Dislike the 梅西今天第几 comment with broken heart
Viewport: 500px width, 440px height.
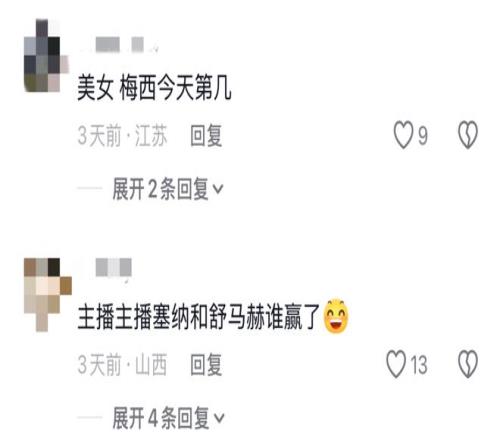point(468,135)
